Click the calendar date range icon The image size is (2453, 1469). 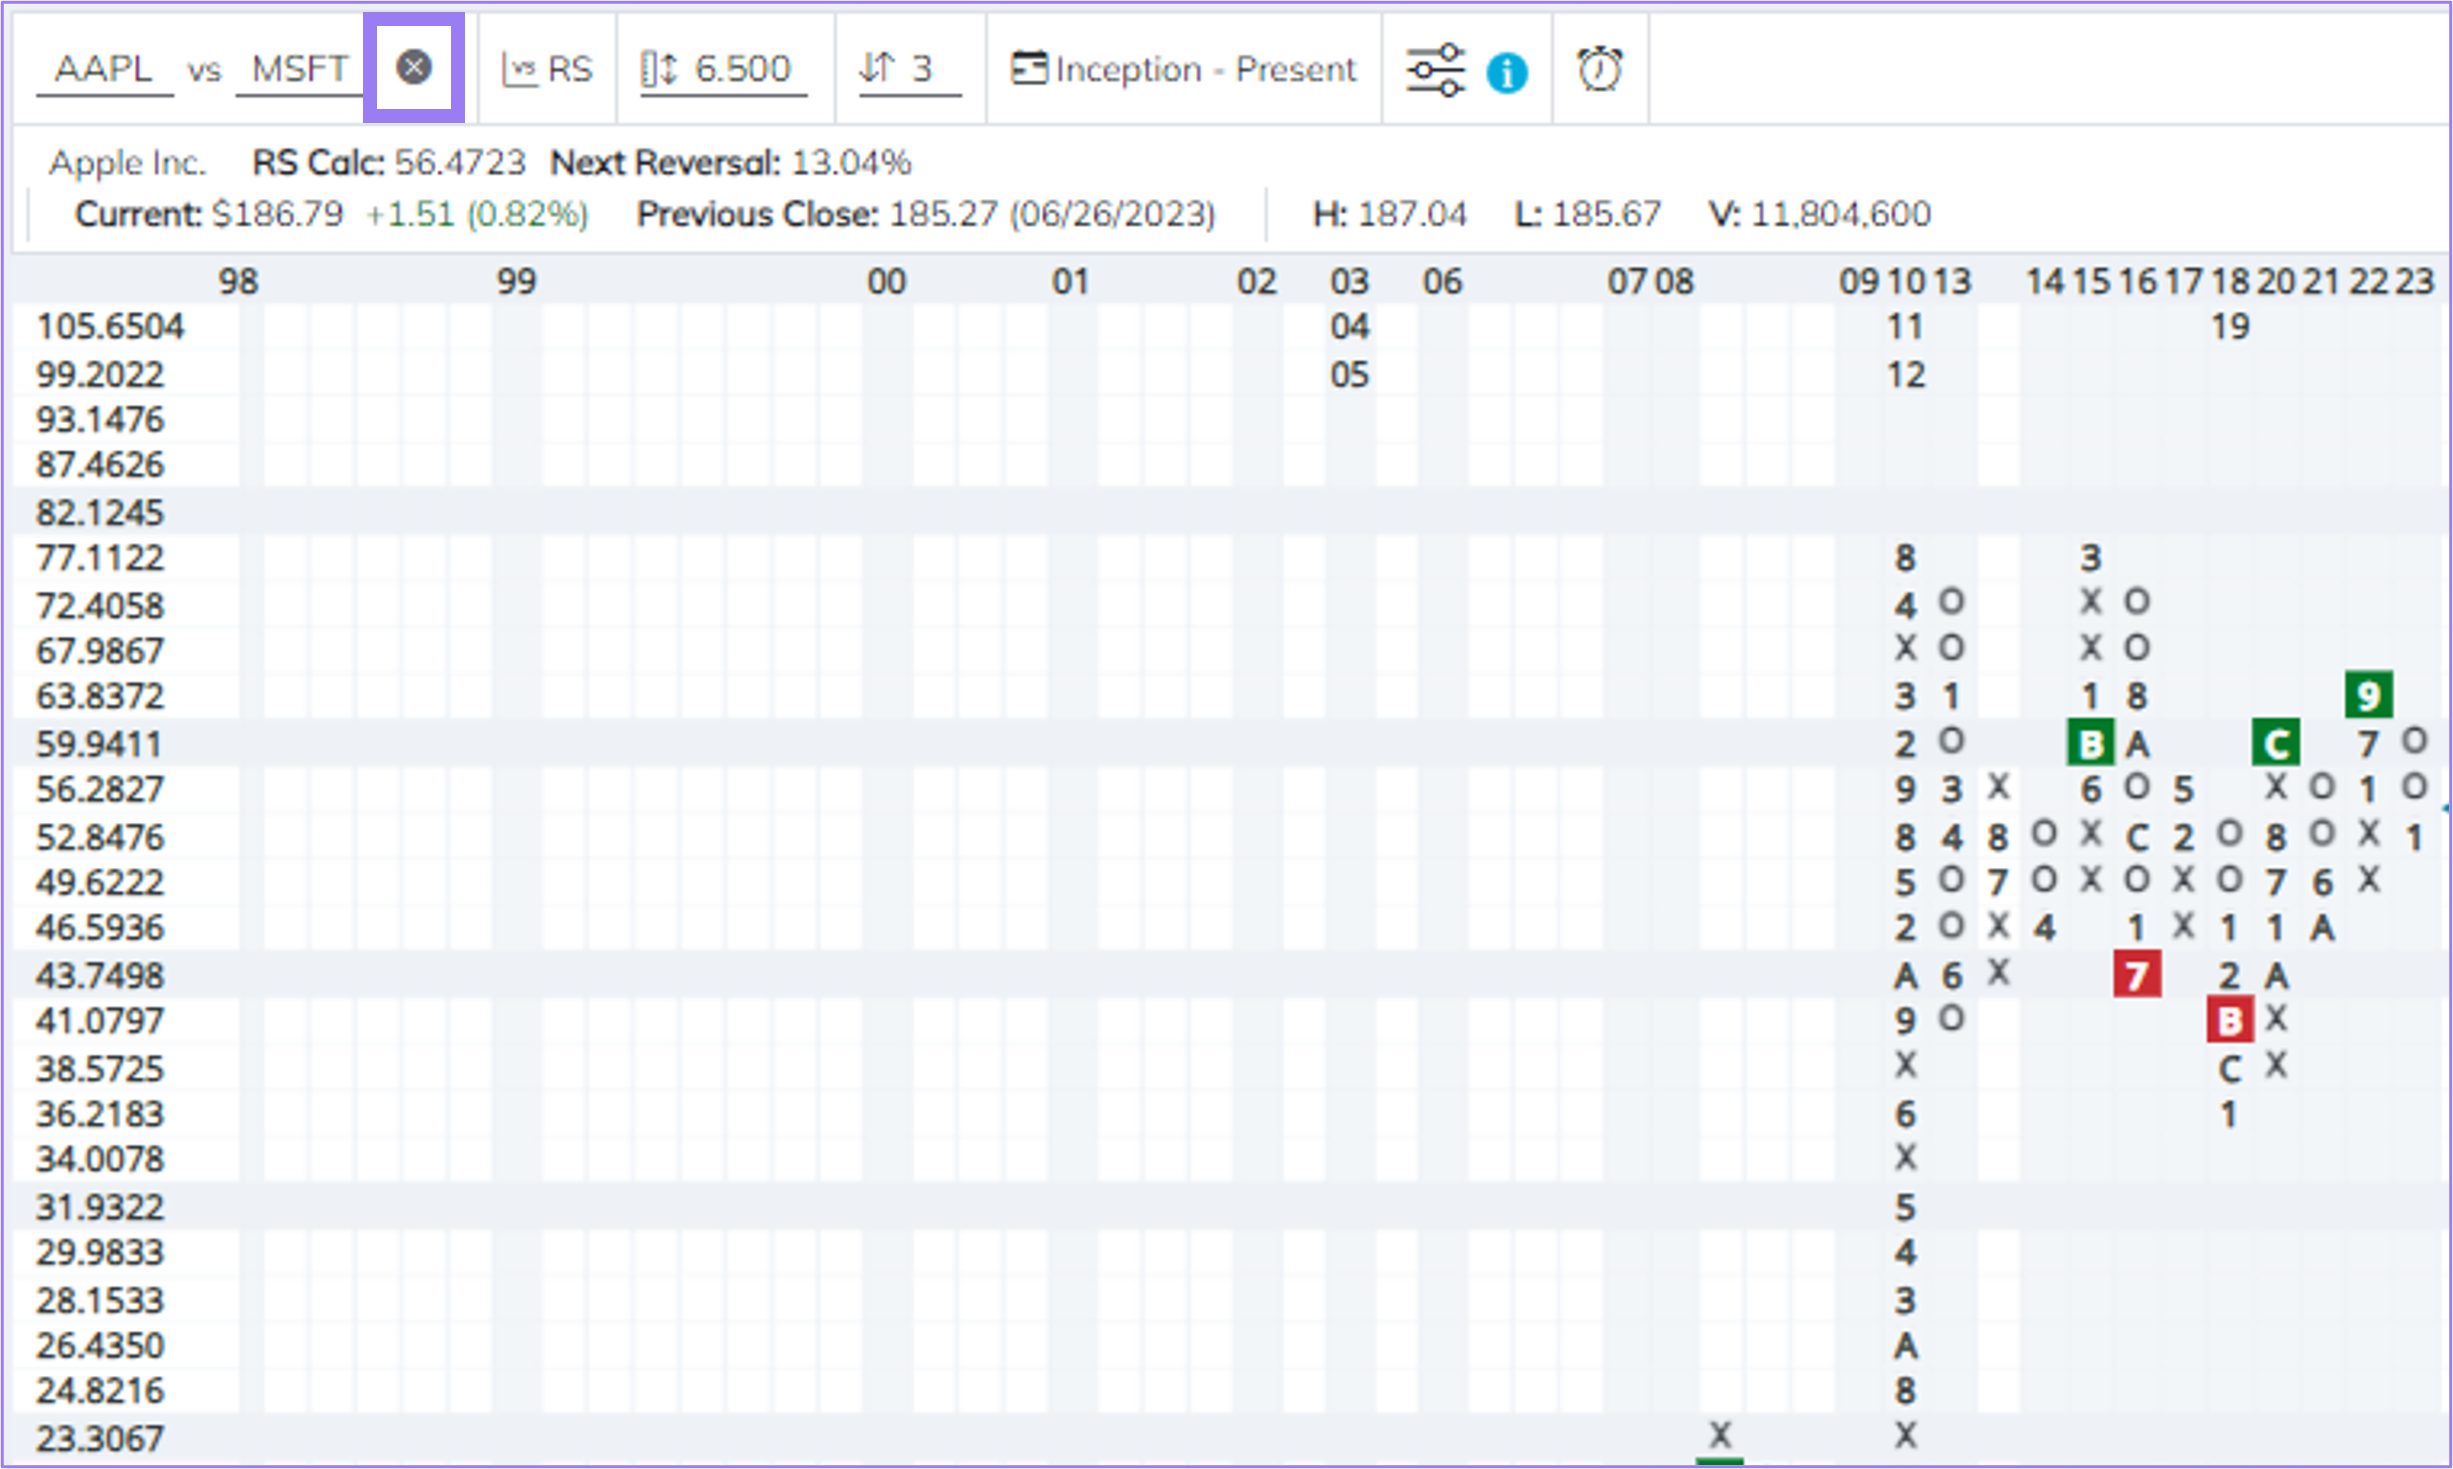coord(1028,68)
